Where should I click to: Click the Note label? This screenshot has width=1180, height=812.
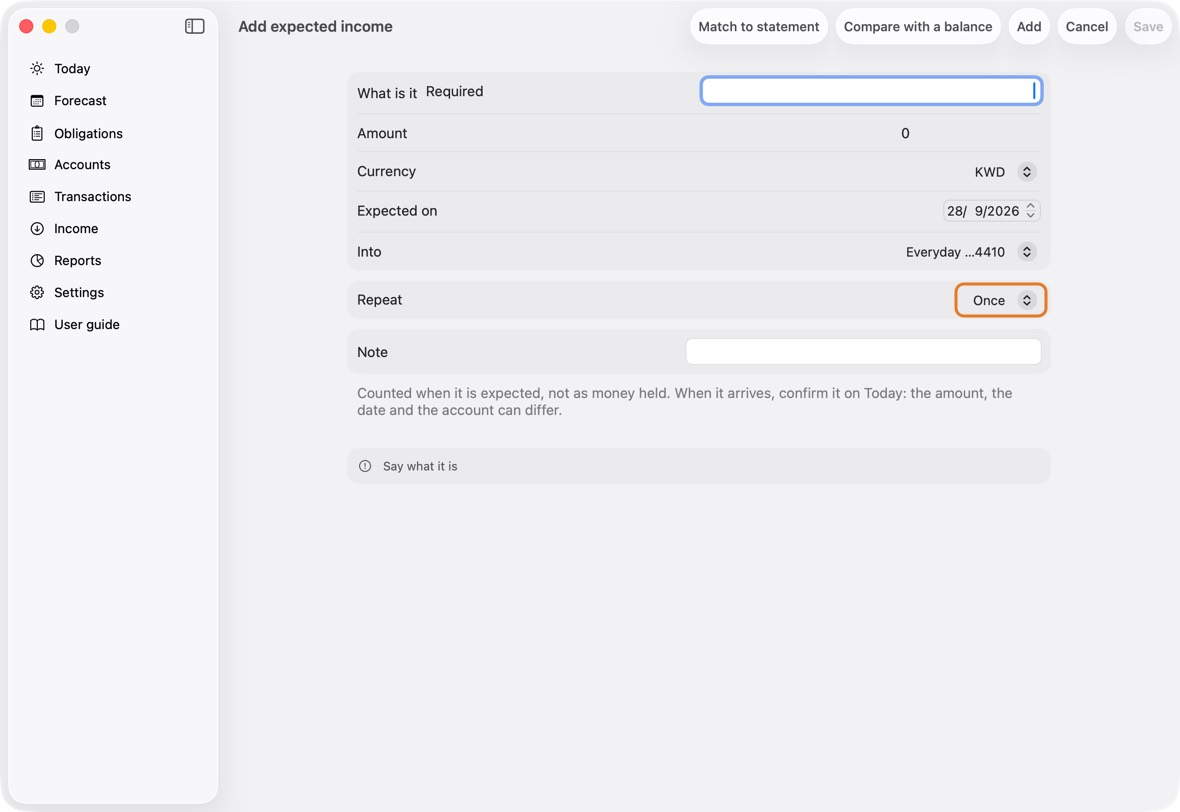click(x=372, y=352)
